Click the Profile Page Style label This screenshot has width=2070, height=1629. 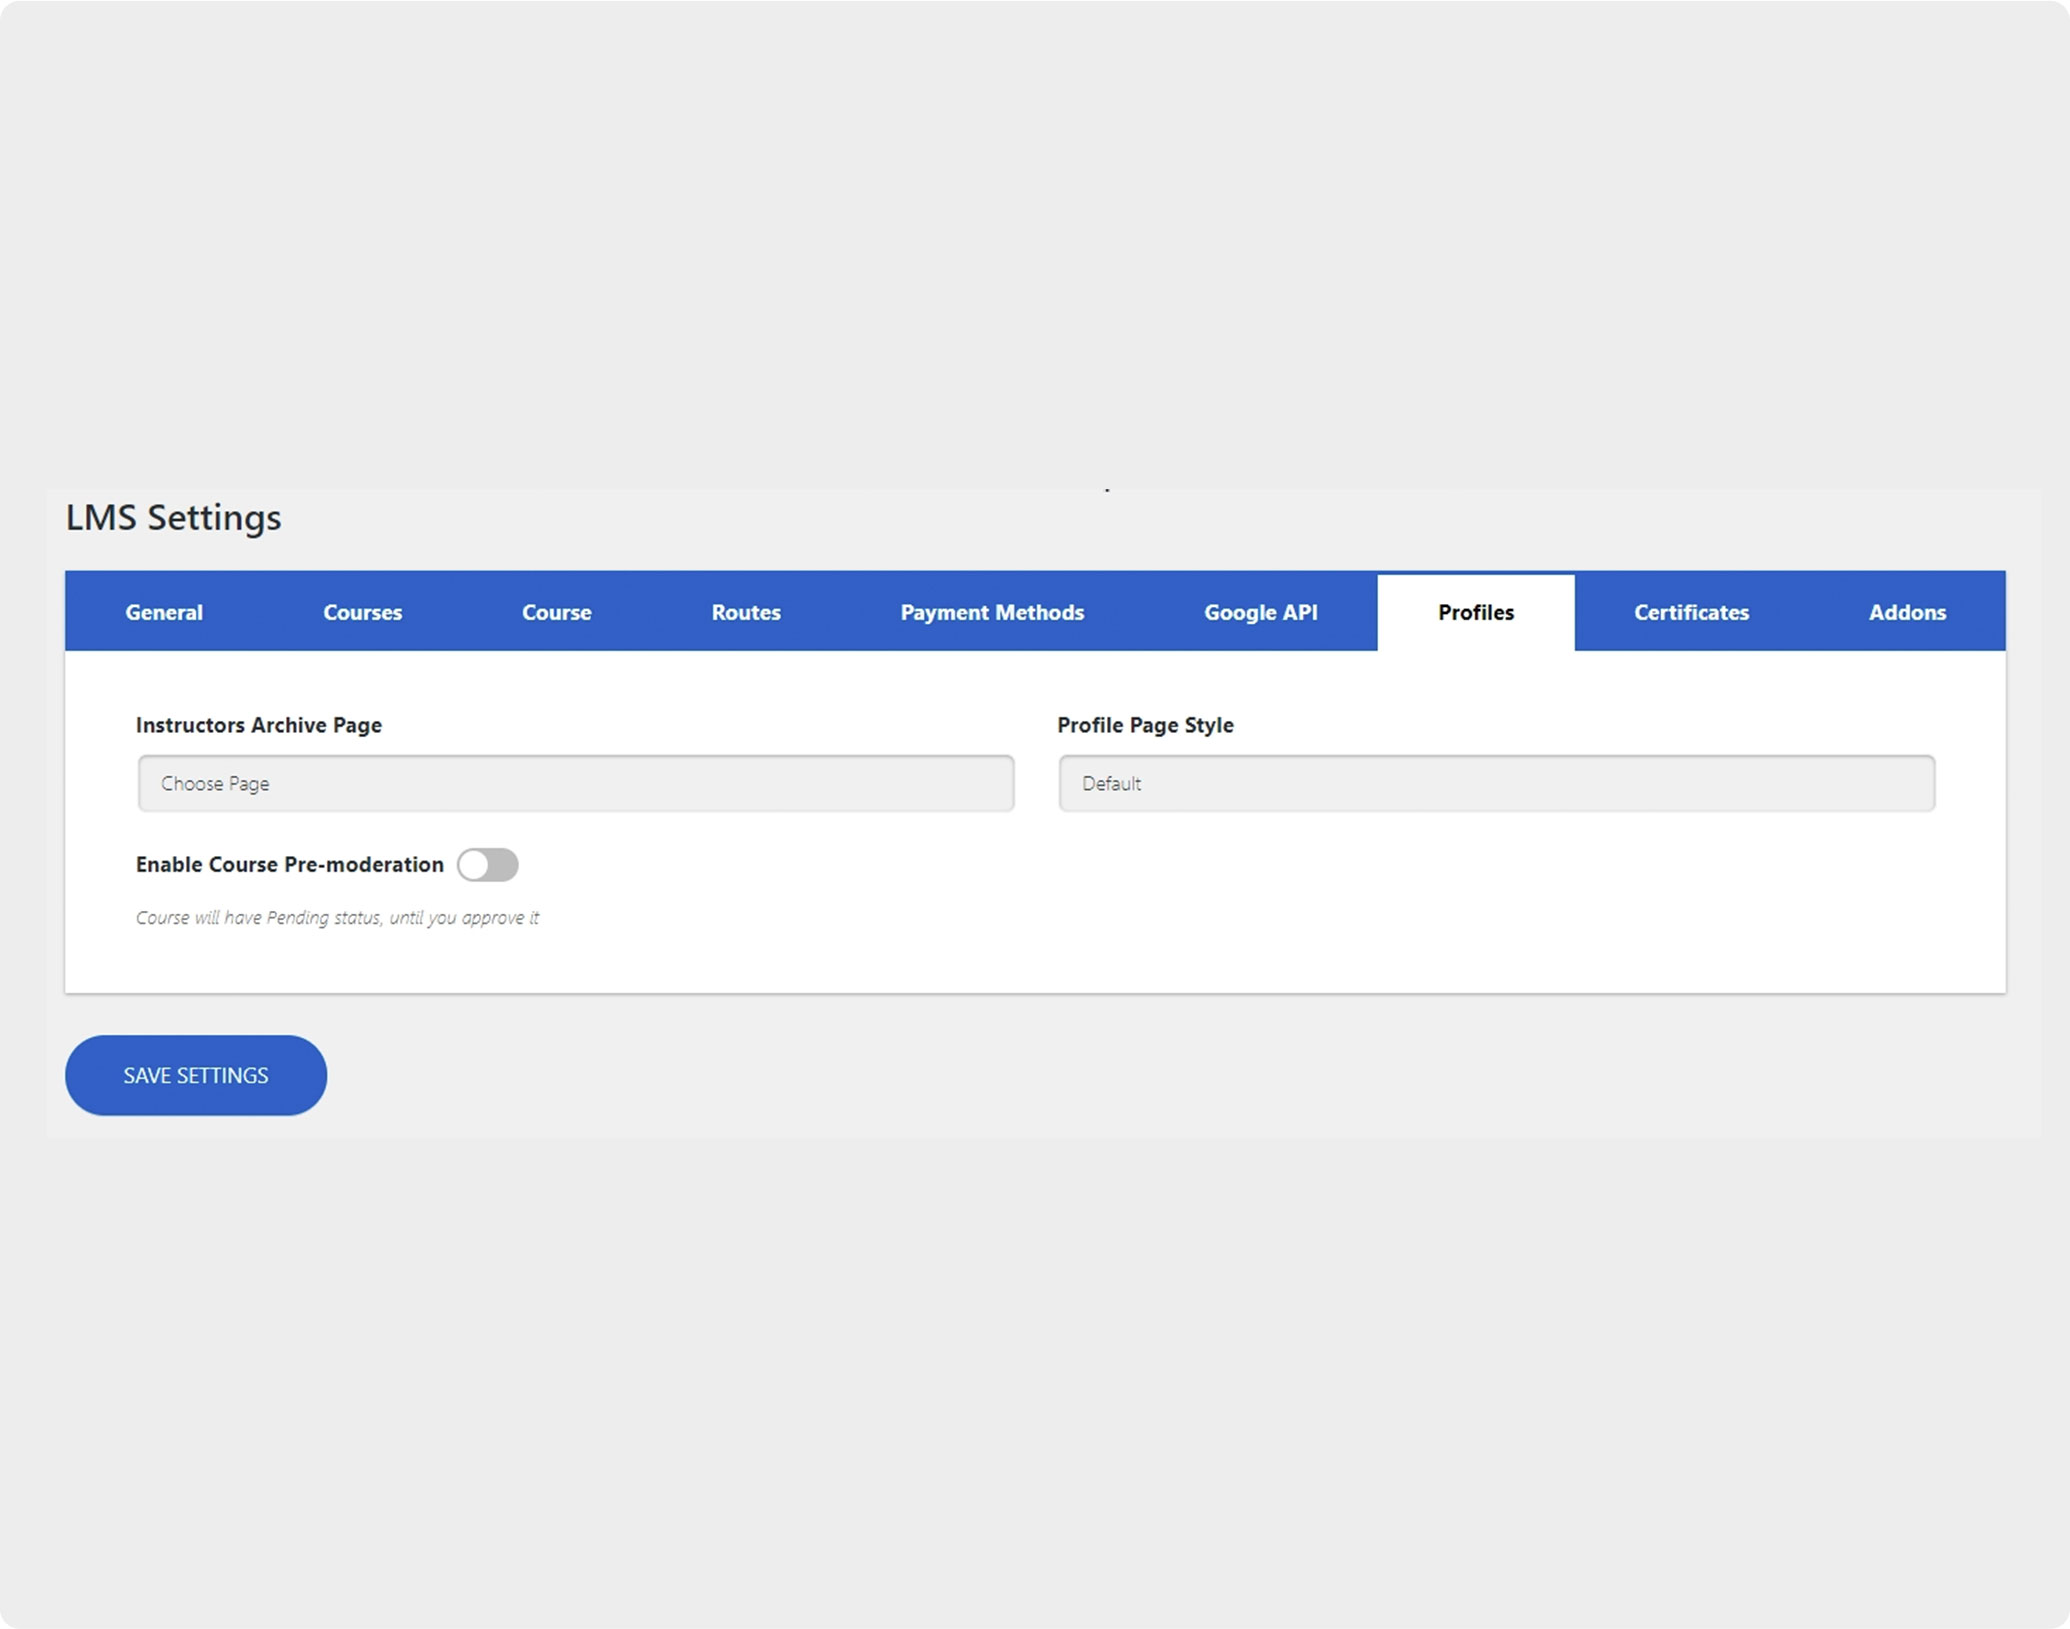click(x=1145, y=725)
